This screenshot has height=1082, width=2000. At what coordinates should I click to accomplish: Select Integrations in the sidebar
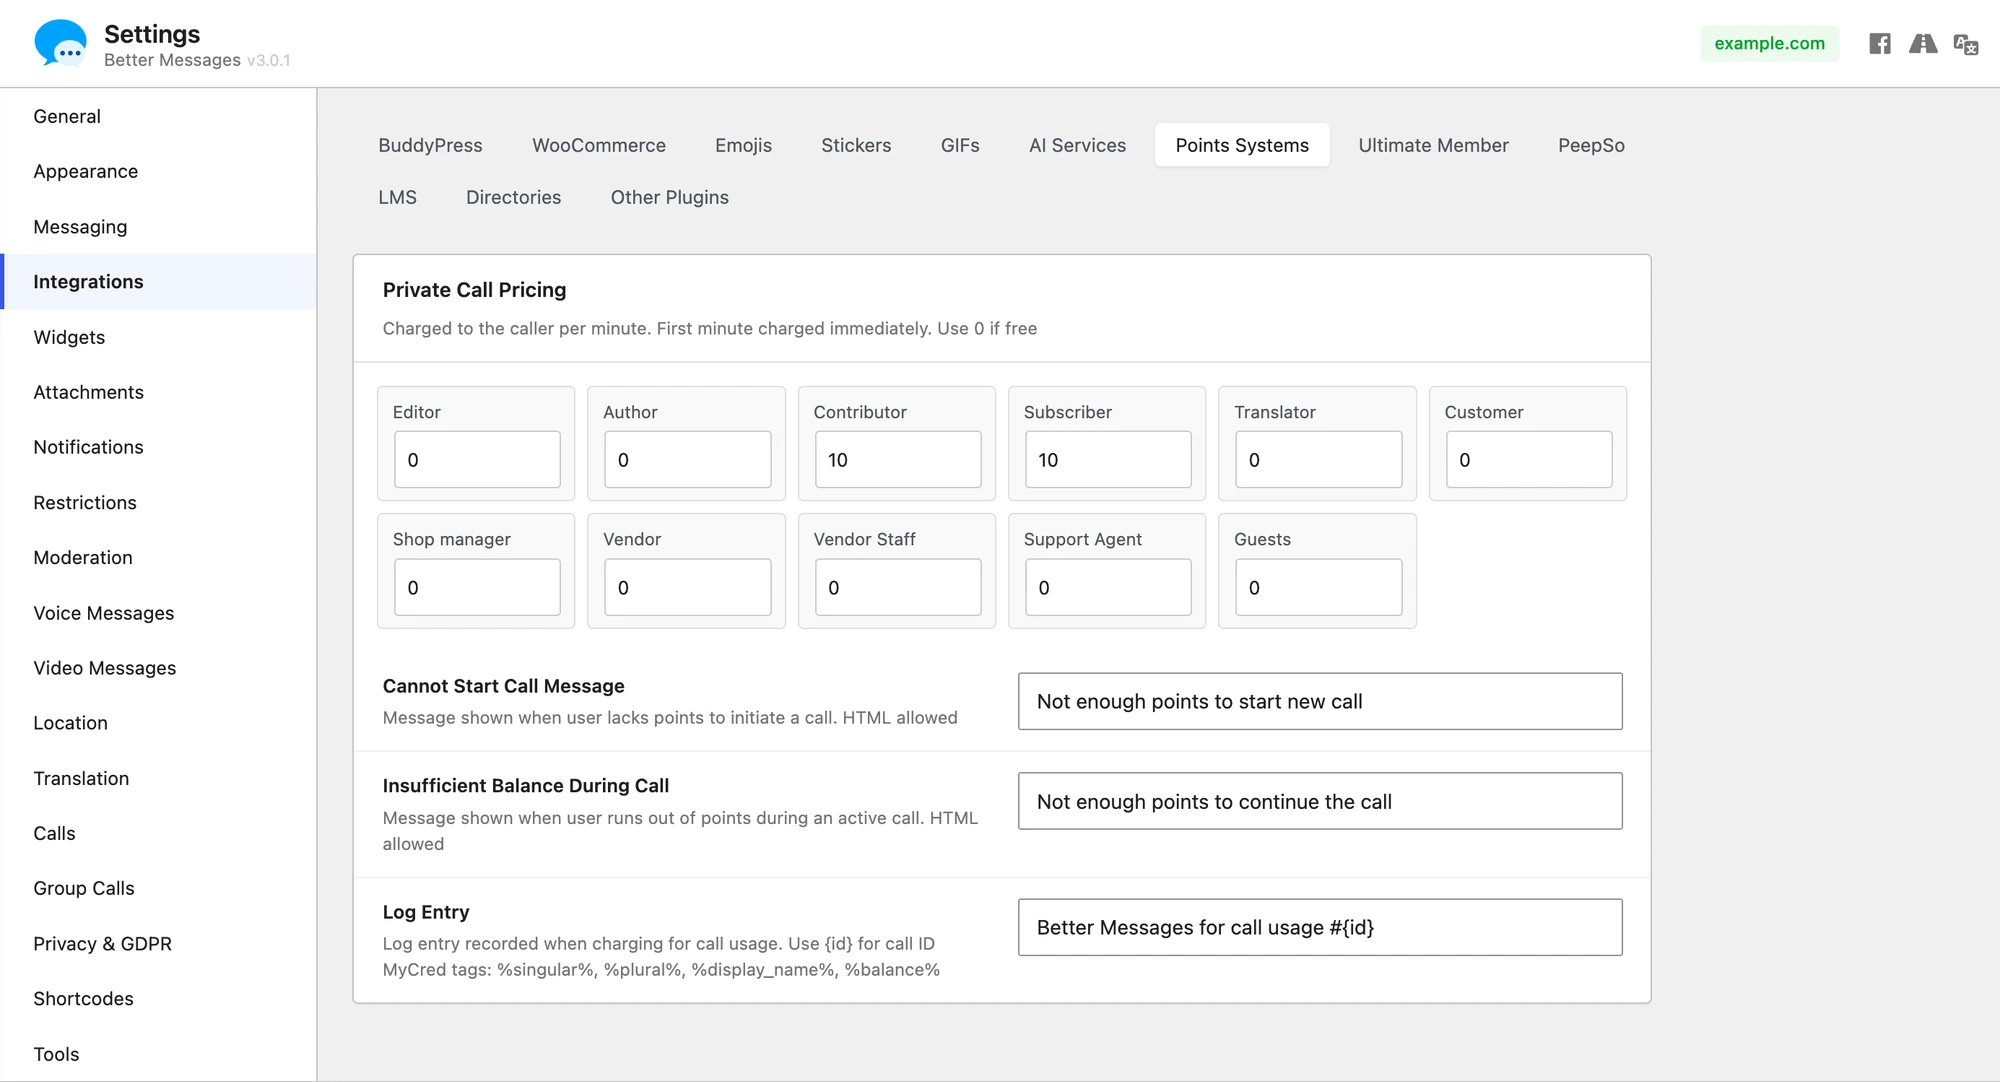click(158, 282)
